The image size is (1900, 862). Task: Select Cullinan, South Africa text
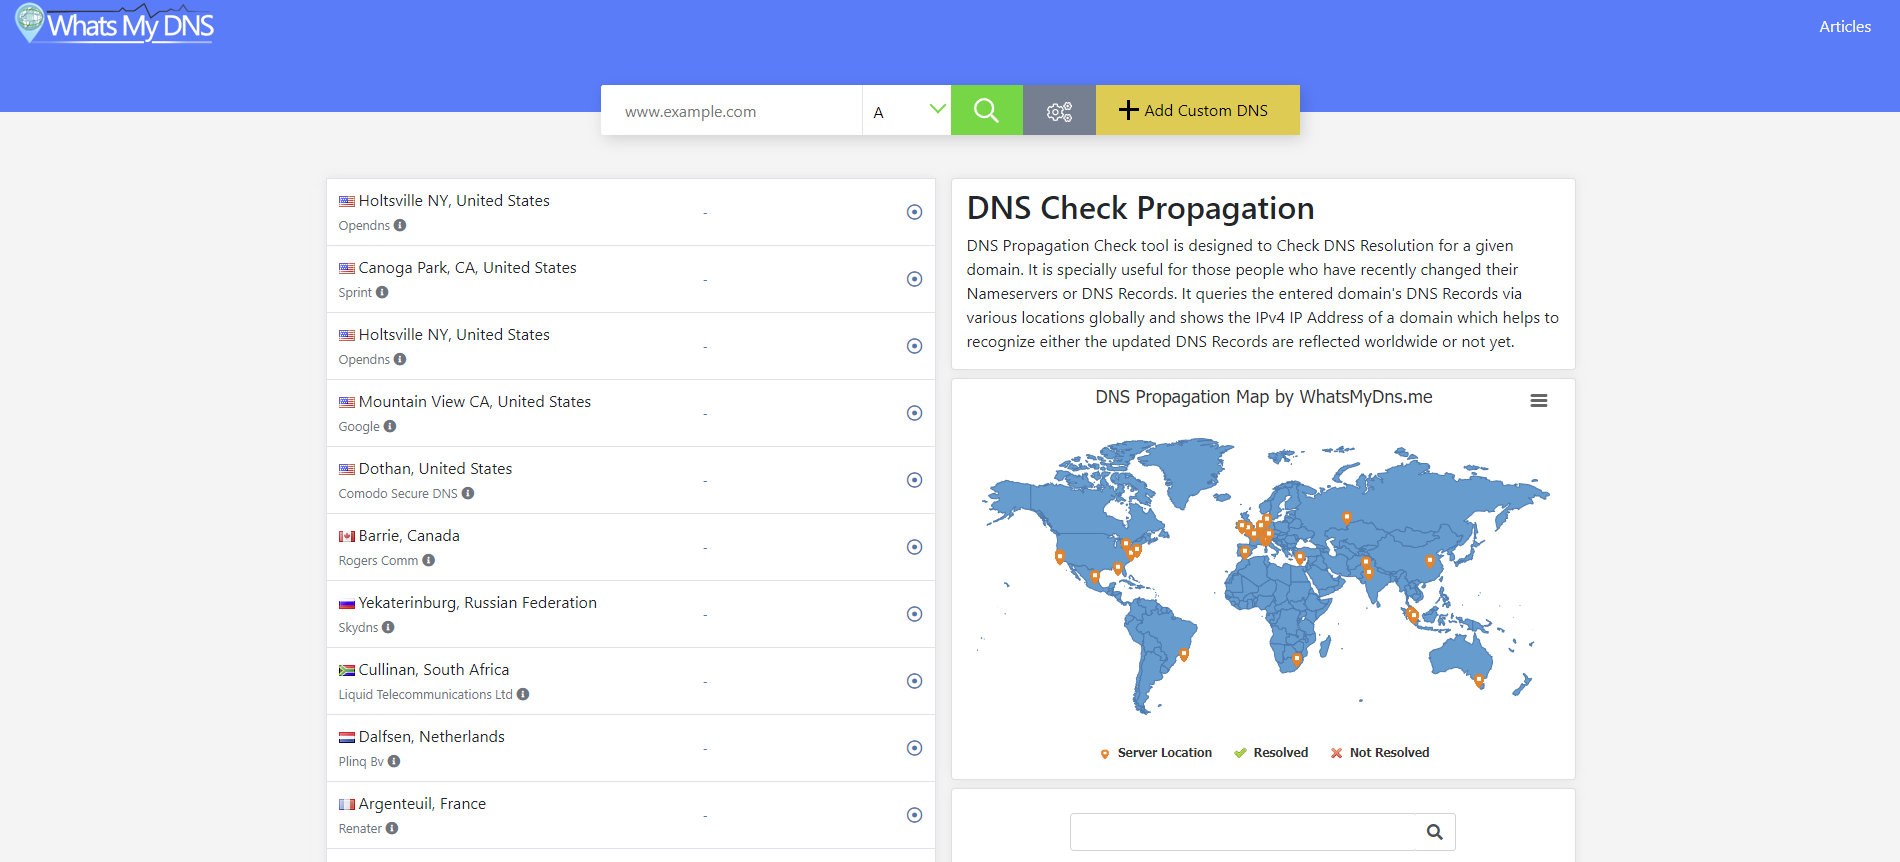tap(434, 669)
